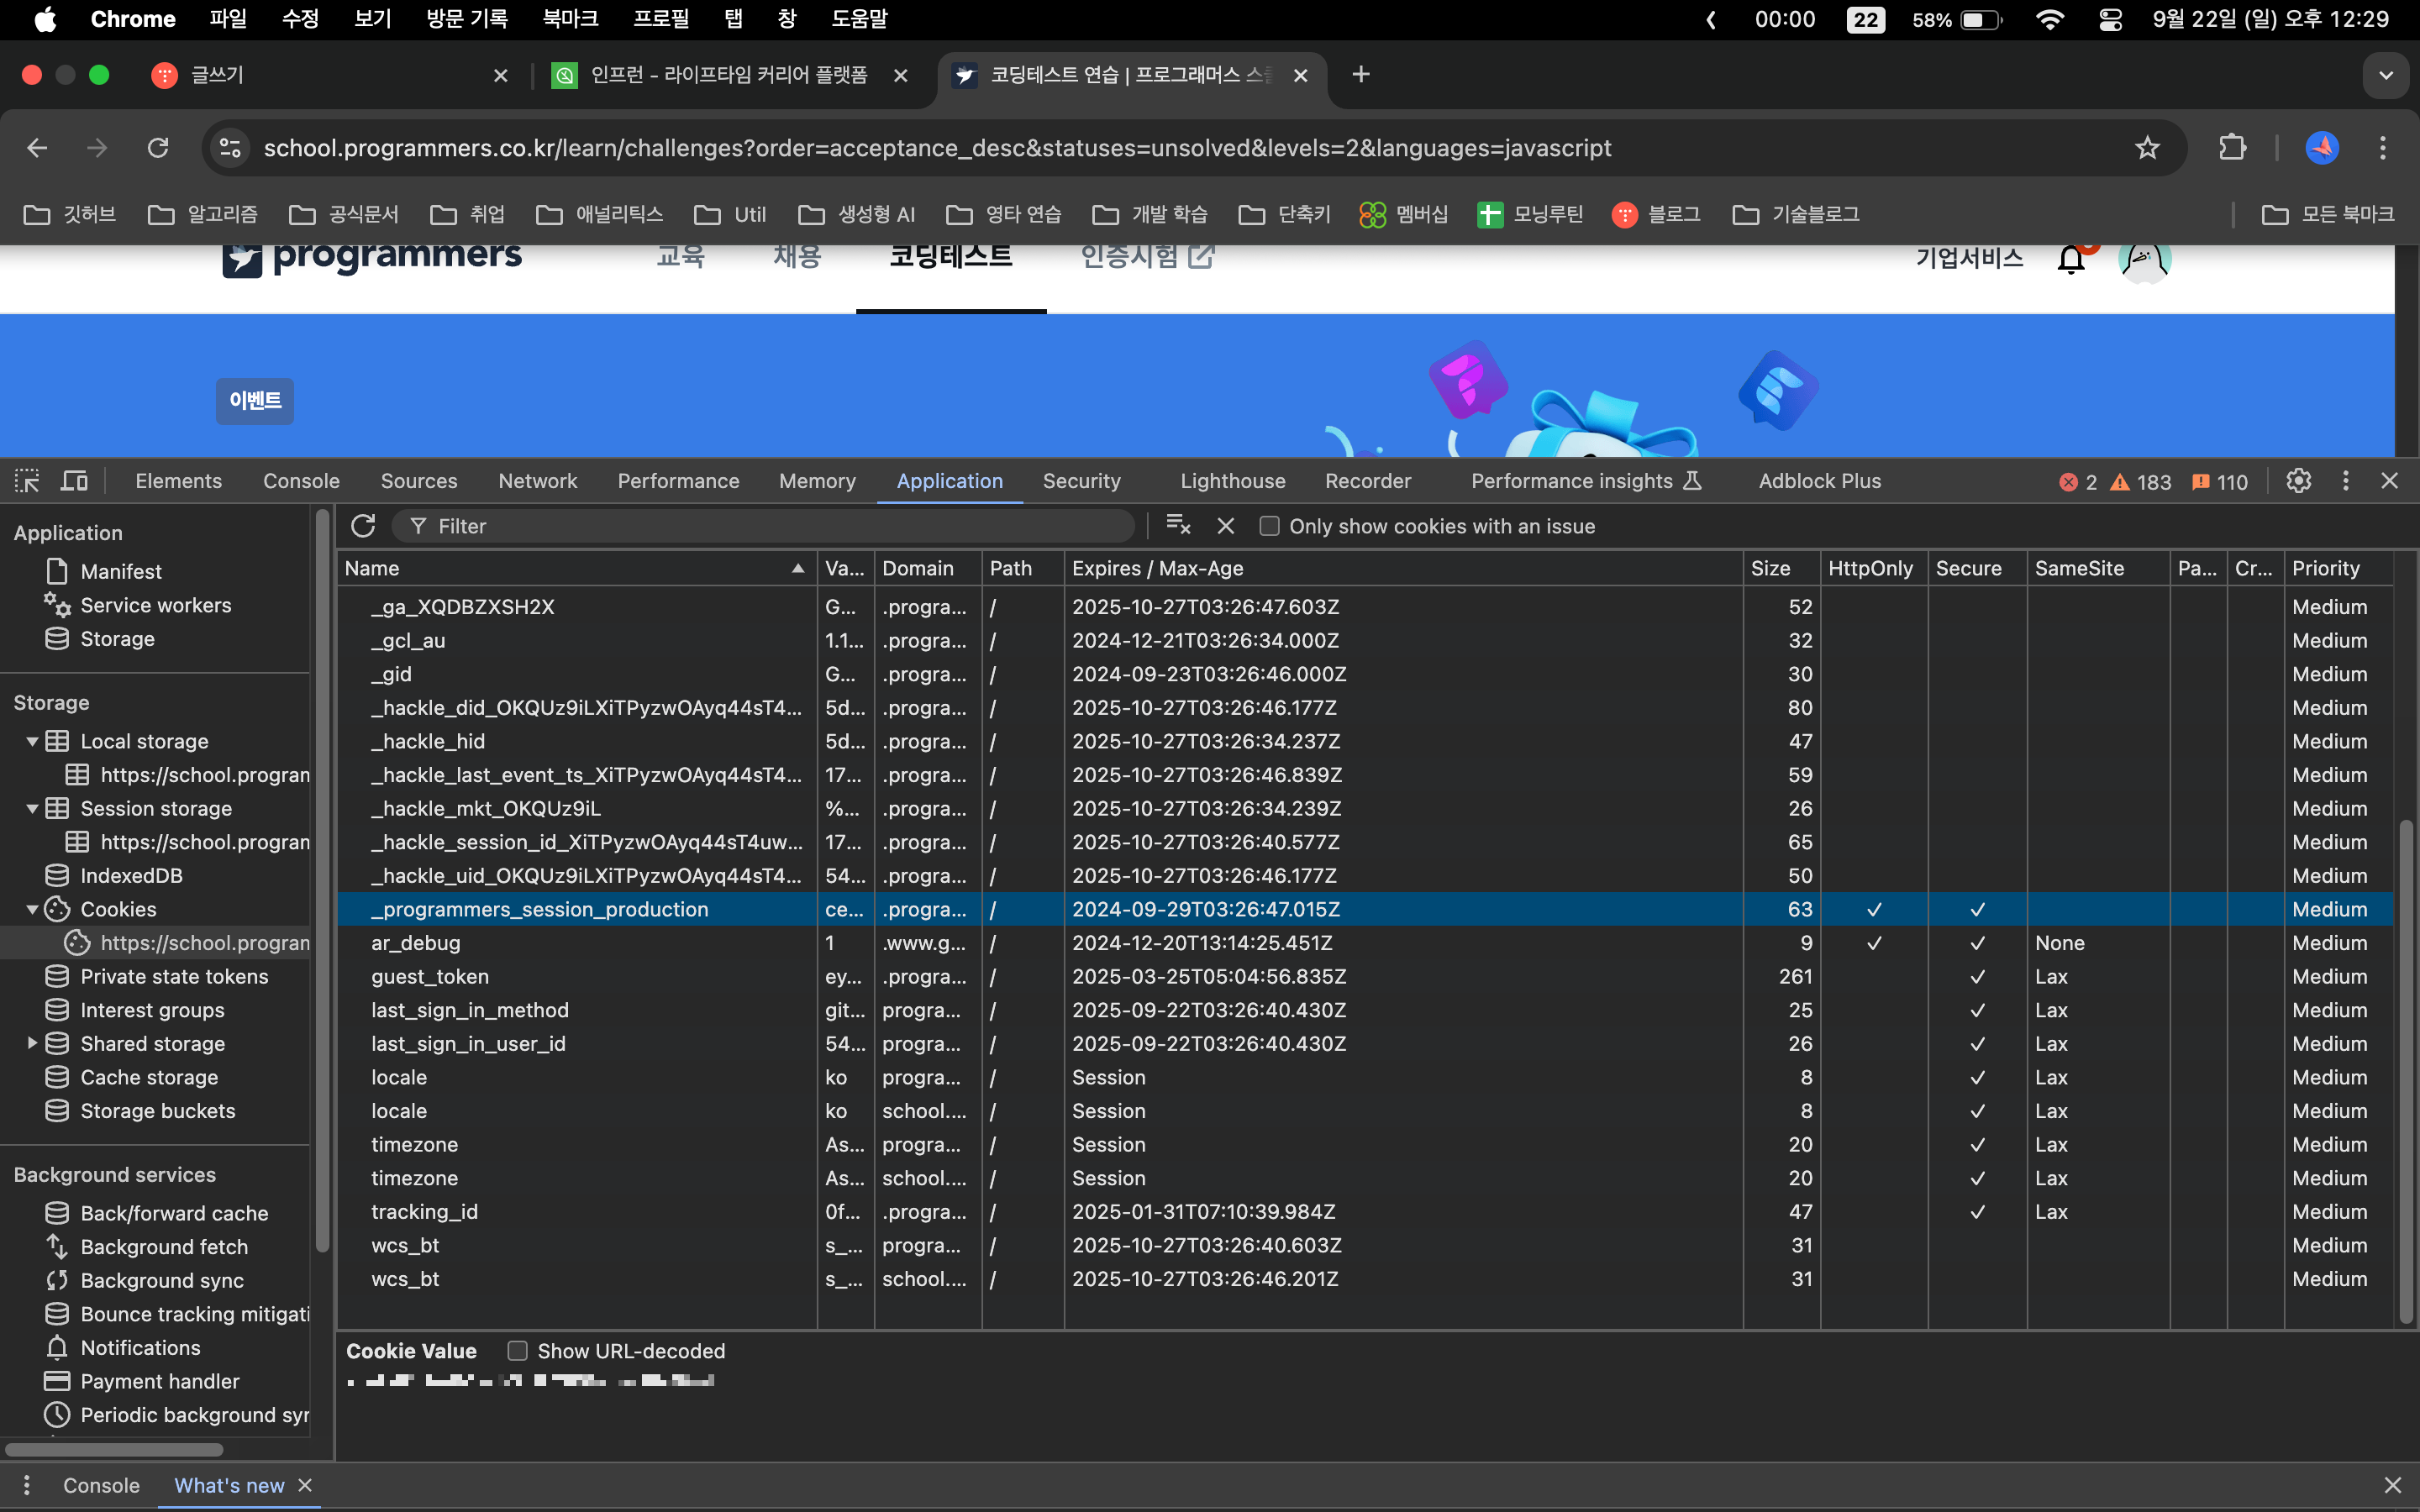Viewport: 2420px width, 1512px height.
Task: Open the 채용 link in site header
Action: click(797, 257)
